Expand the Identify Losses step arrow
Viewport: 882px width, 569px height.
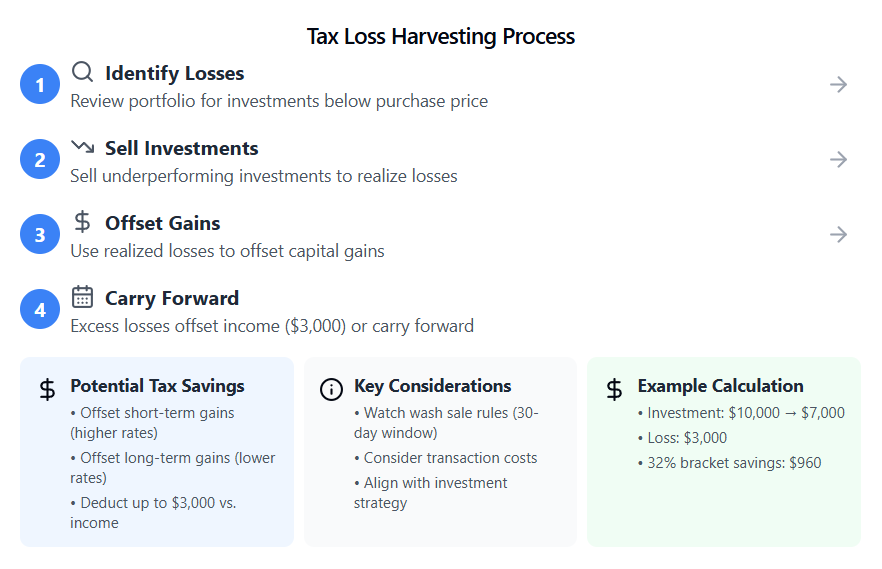point(839,85)
